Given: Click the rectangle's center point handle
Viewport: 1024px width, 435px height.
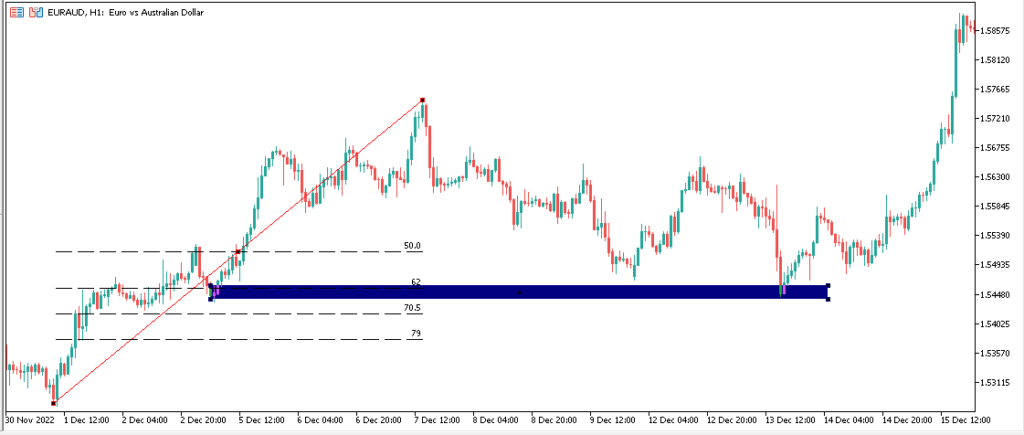Looking at the screenshot, I should 519,293.
